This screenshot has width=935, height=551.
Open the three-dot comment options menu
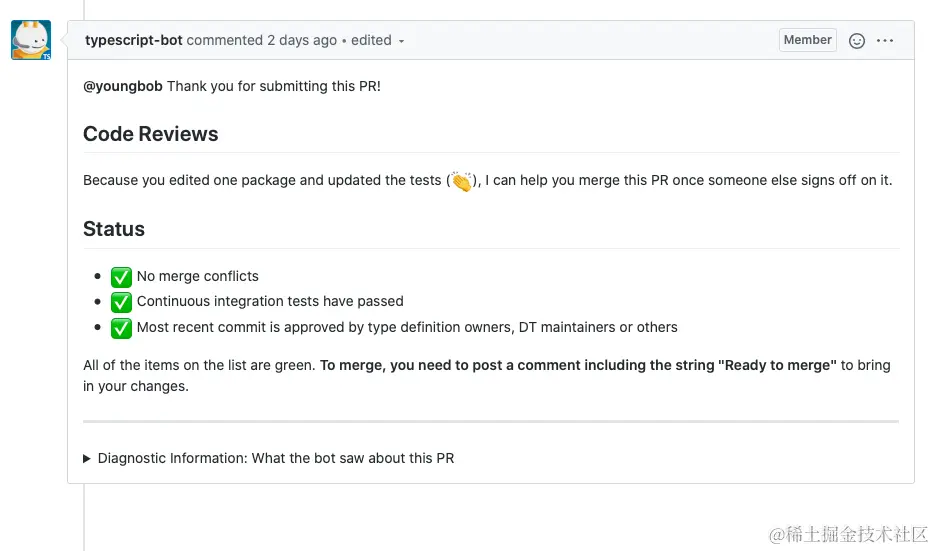[885, 41]
